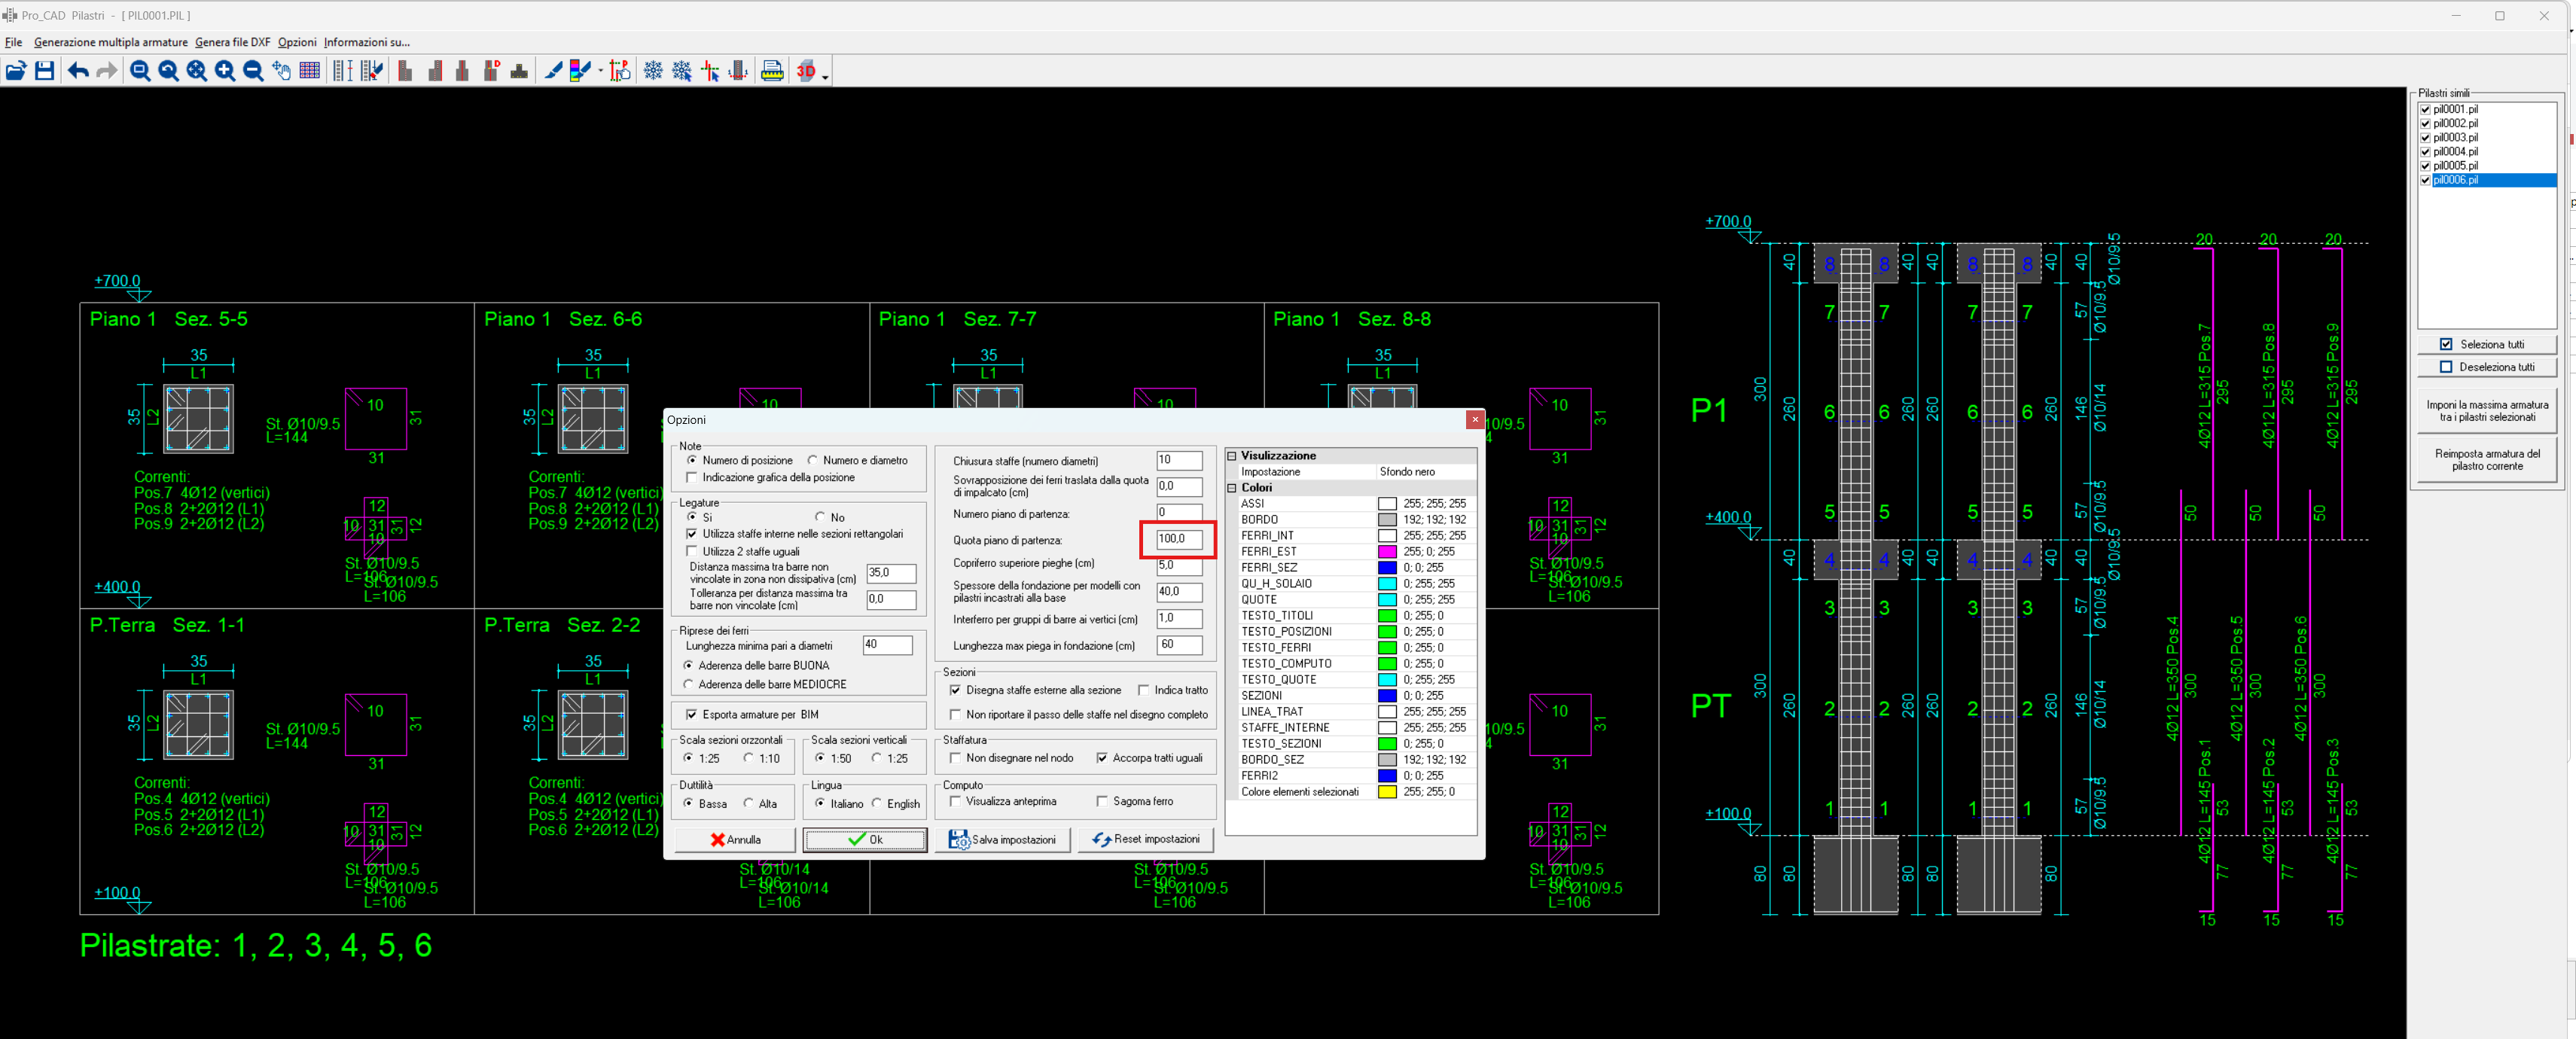This screenshot has width=2576, height=1039.
Task: Click the open file folder icon
Action: tap(16, 71)
